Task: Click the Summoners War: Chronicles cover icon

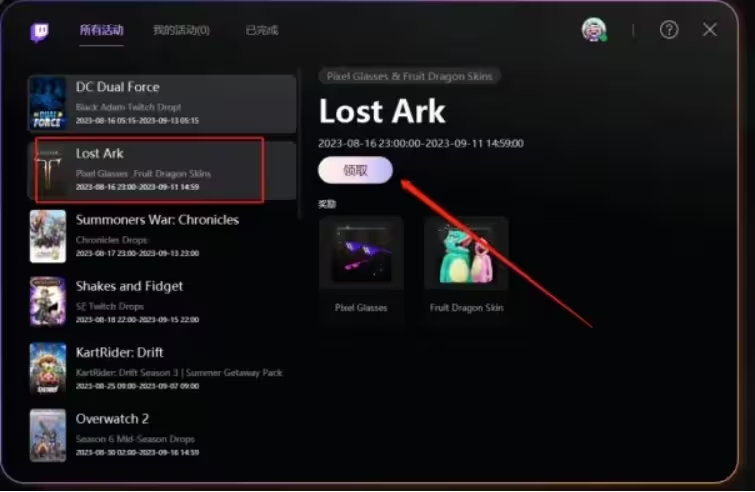Action: pyautogui.click(x=48, y=236)
